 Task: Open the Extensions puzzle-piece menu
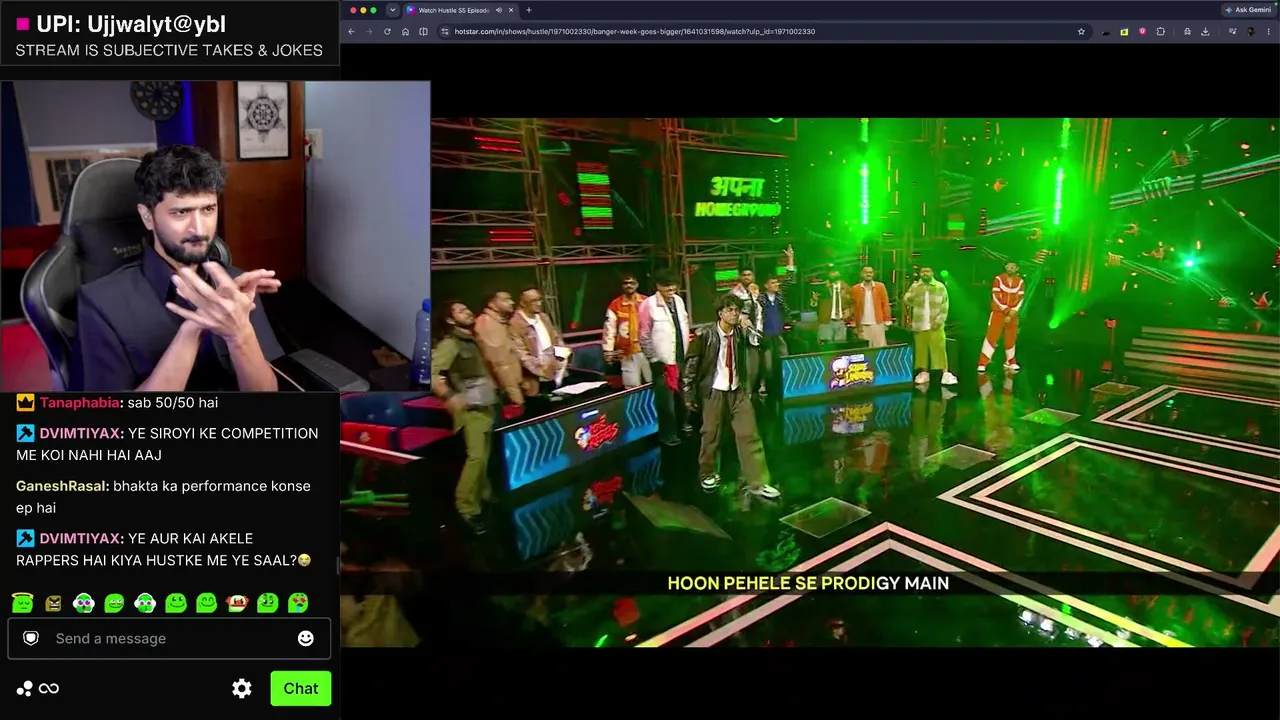[1160, 32]
